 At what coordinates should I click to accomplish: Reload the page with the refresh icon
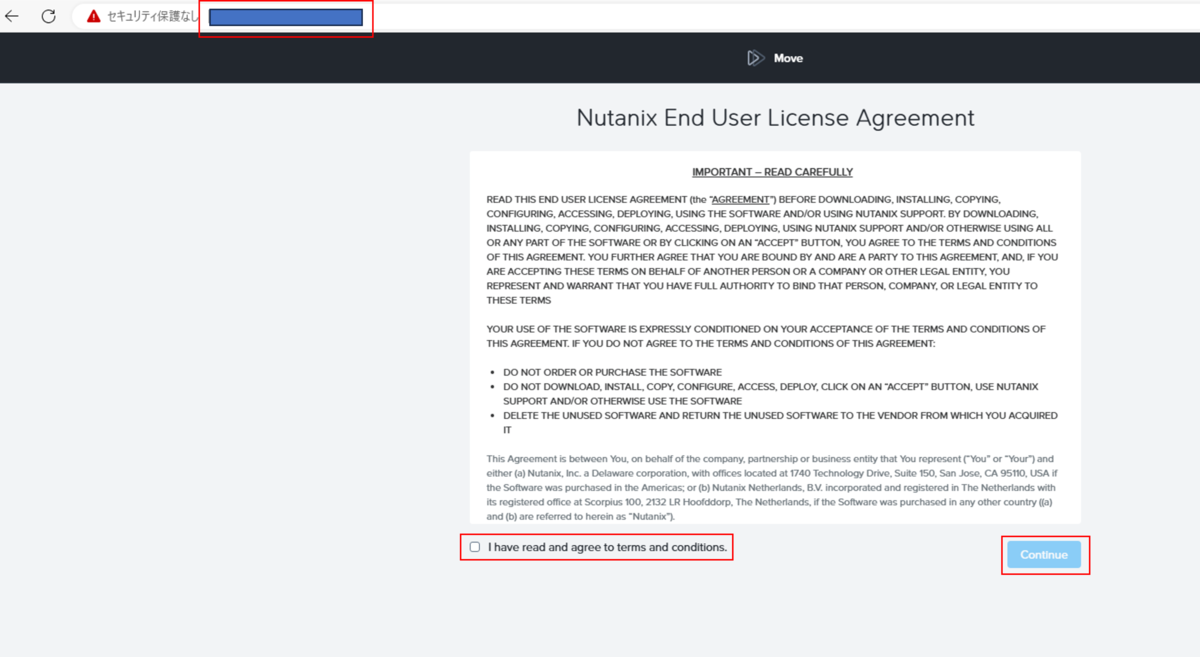[48, 16]
